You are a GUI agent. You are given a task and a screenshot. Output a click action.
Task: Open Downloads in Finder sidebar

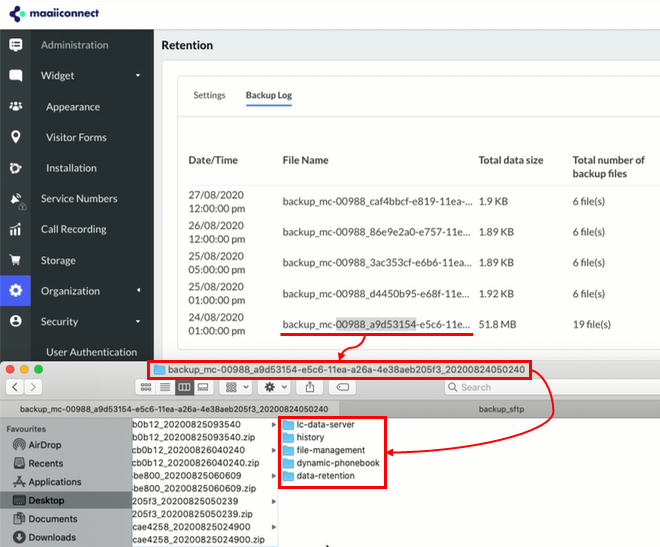(x=45, y=537)
